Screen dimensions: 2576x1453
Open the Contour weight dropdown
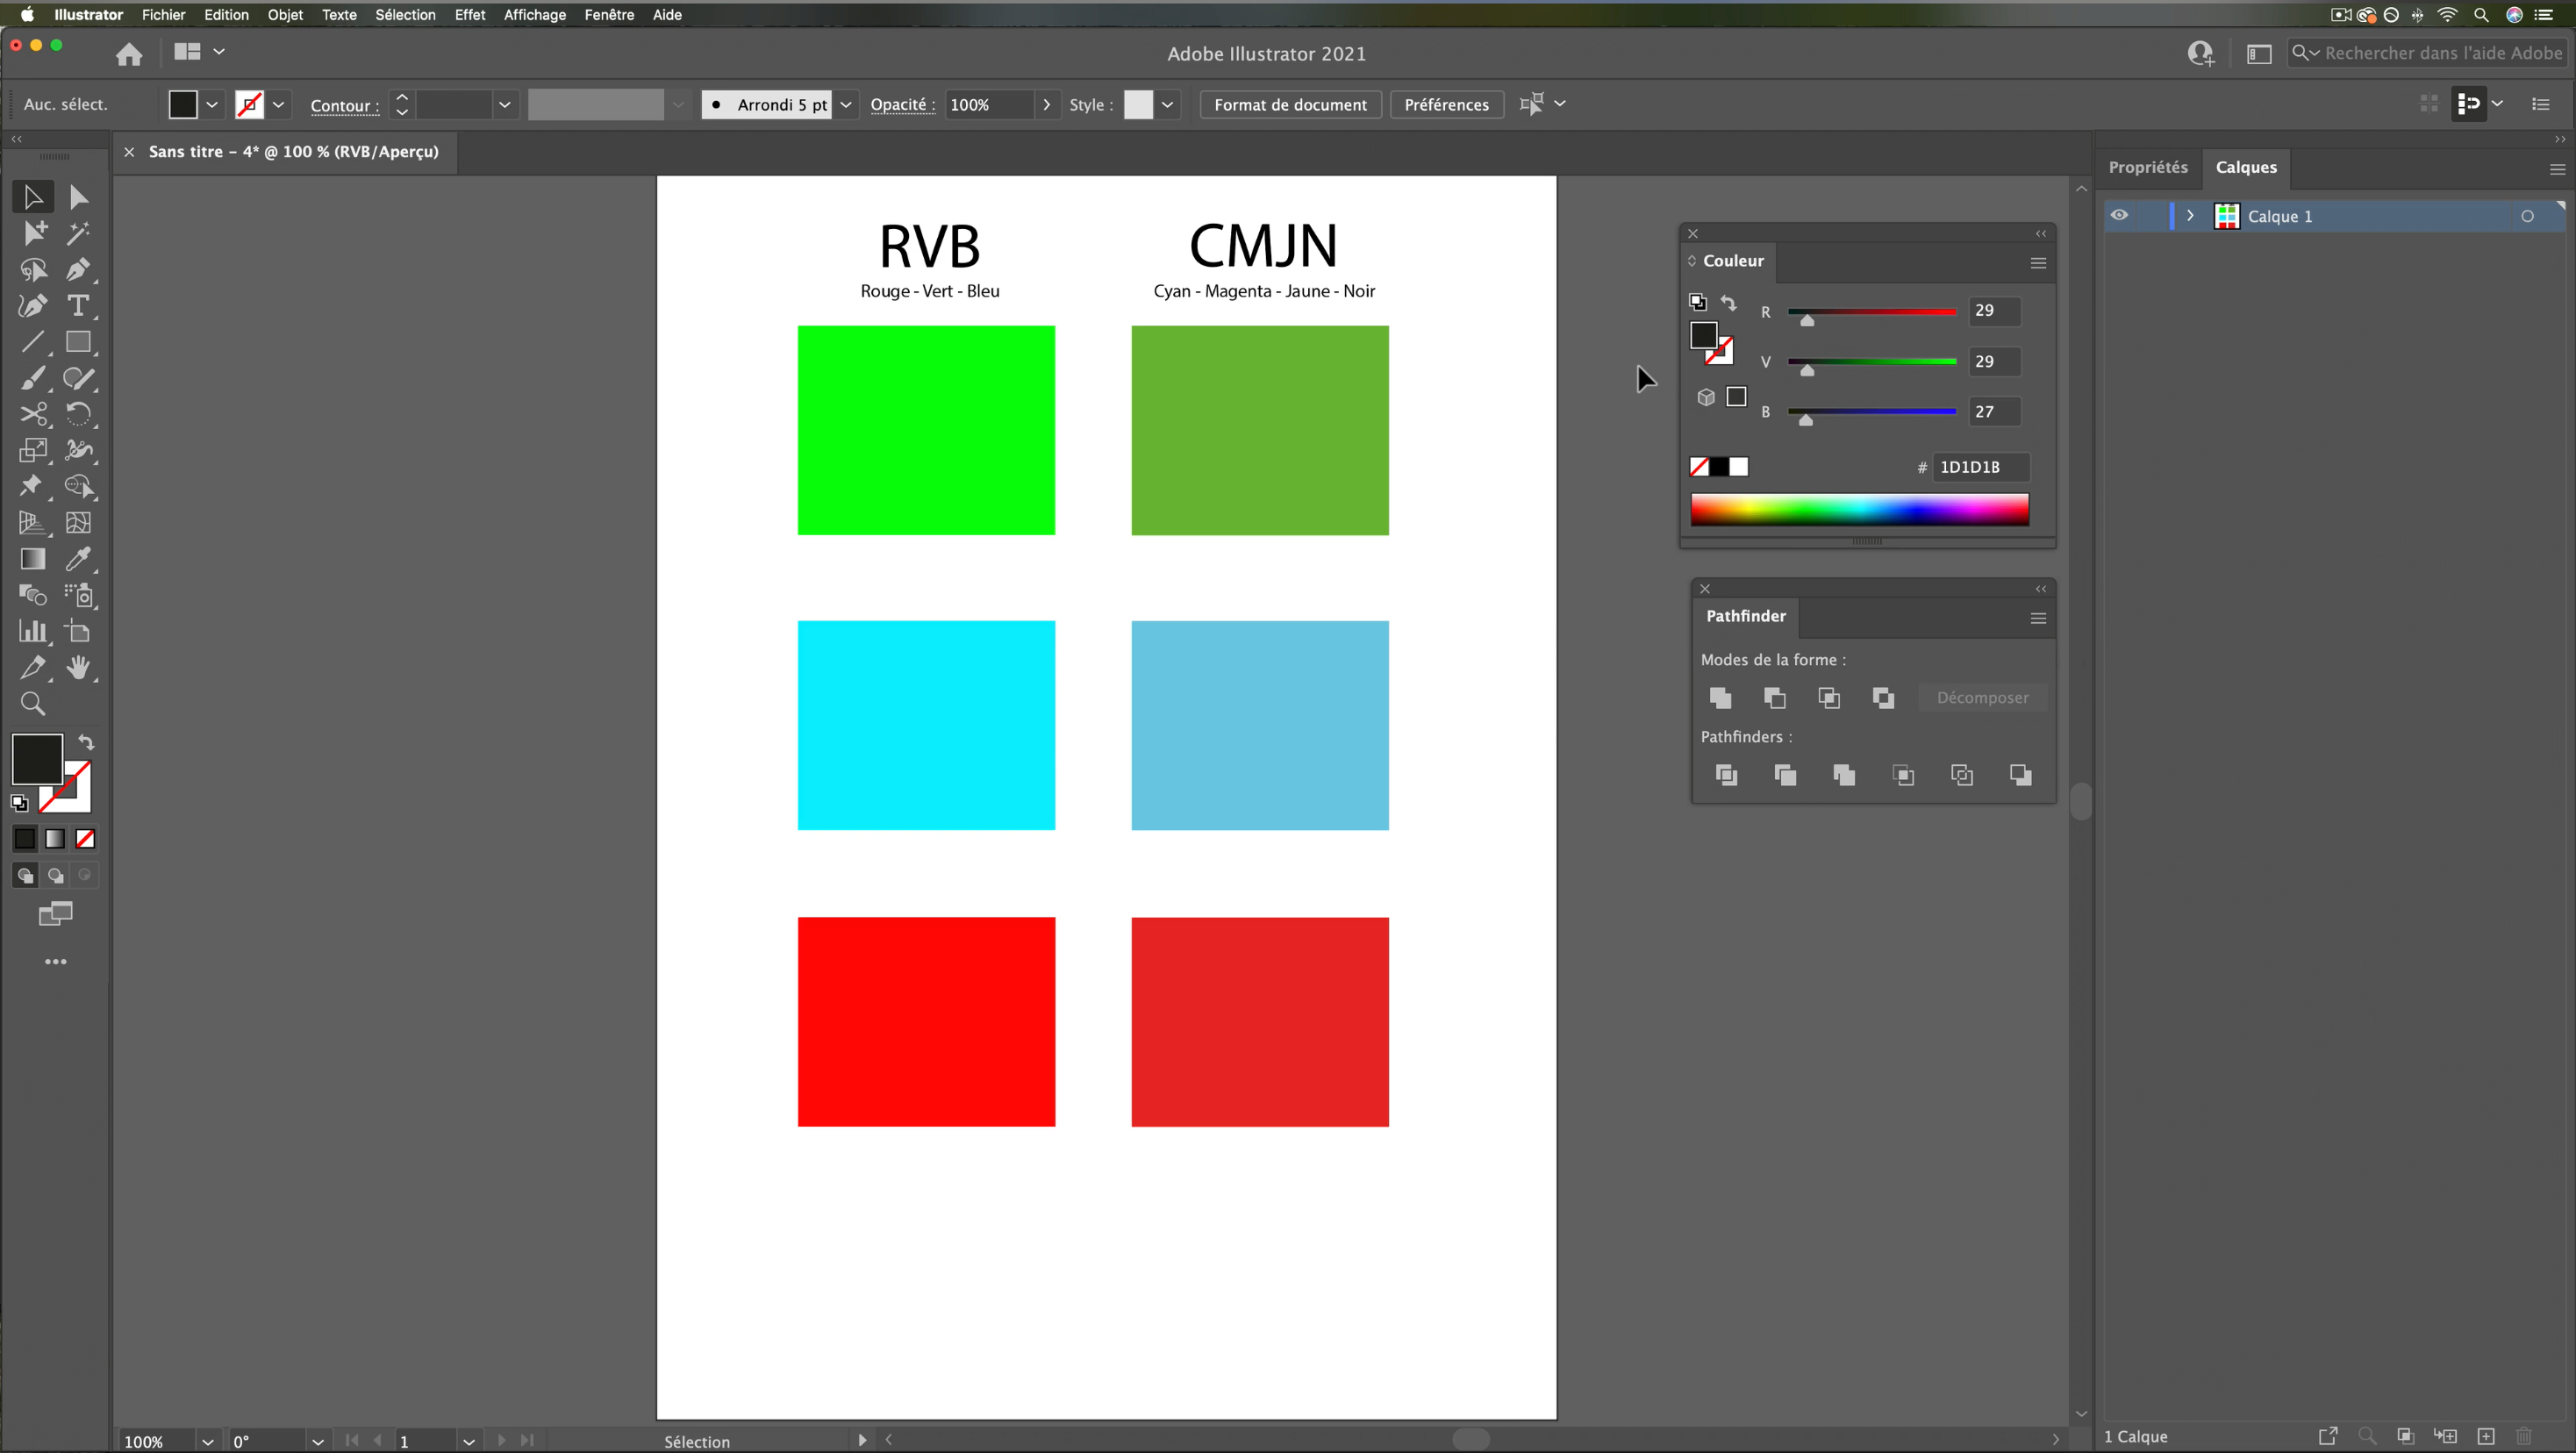coord(505,104)
